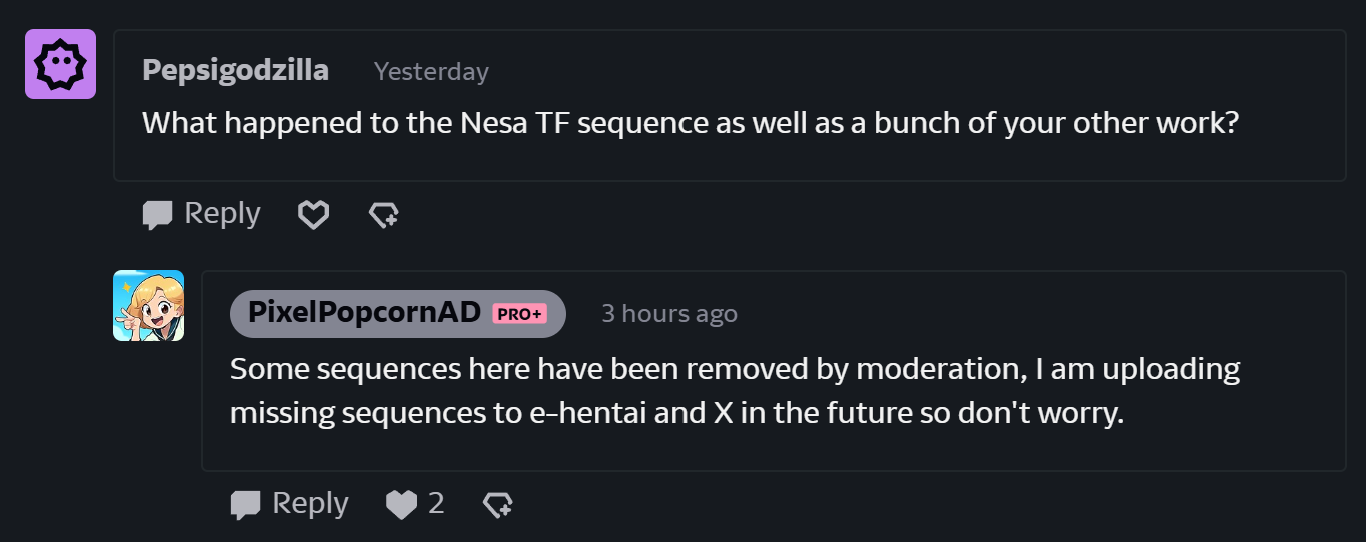
Task: Give a badge to Pepsigodzilla's comment
Action: coord(384,214)
